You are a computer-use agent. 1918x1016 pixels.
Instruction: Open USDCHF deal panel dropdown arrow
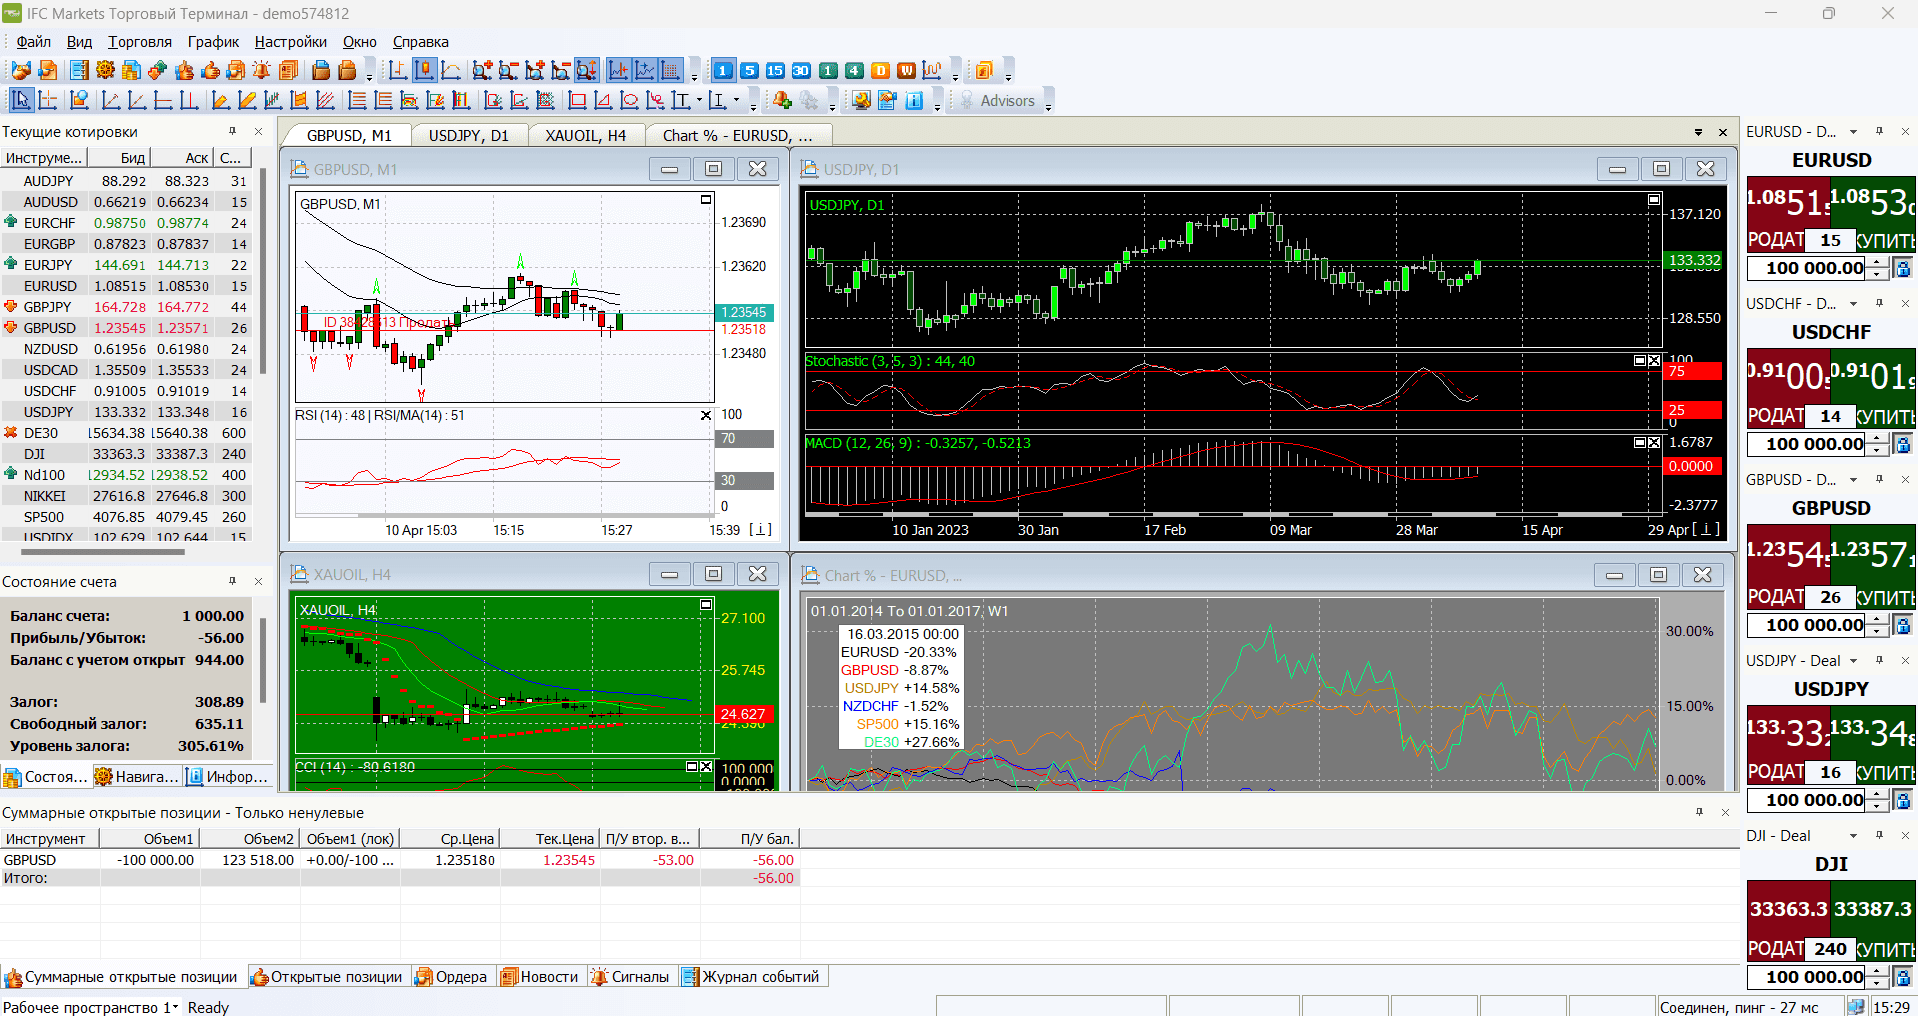[1853, 304]
